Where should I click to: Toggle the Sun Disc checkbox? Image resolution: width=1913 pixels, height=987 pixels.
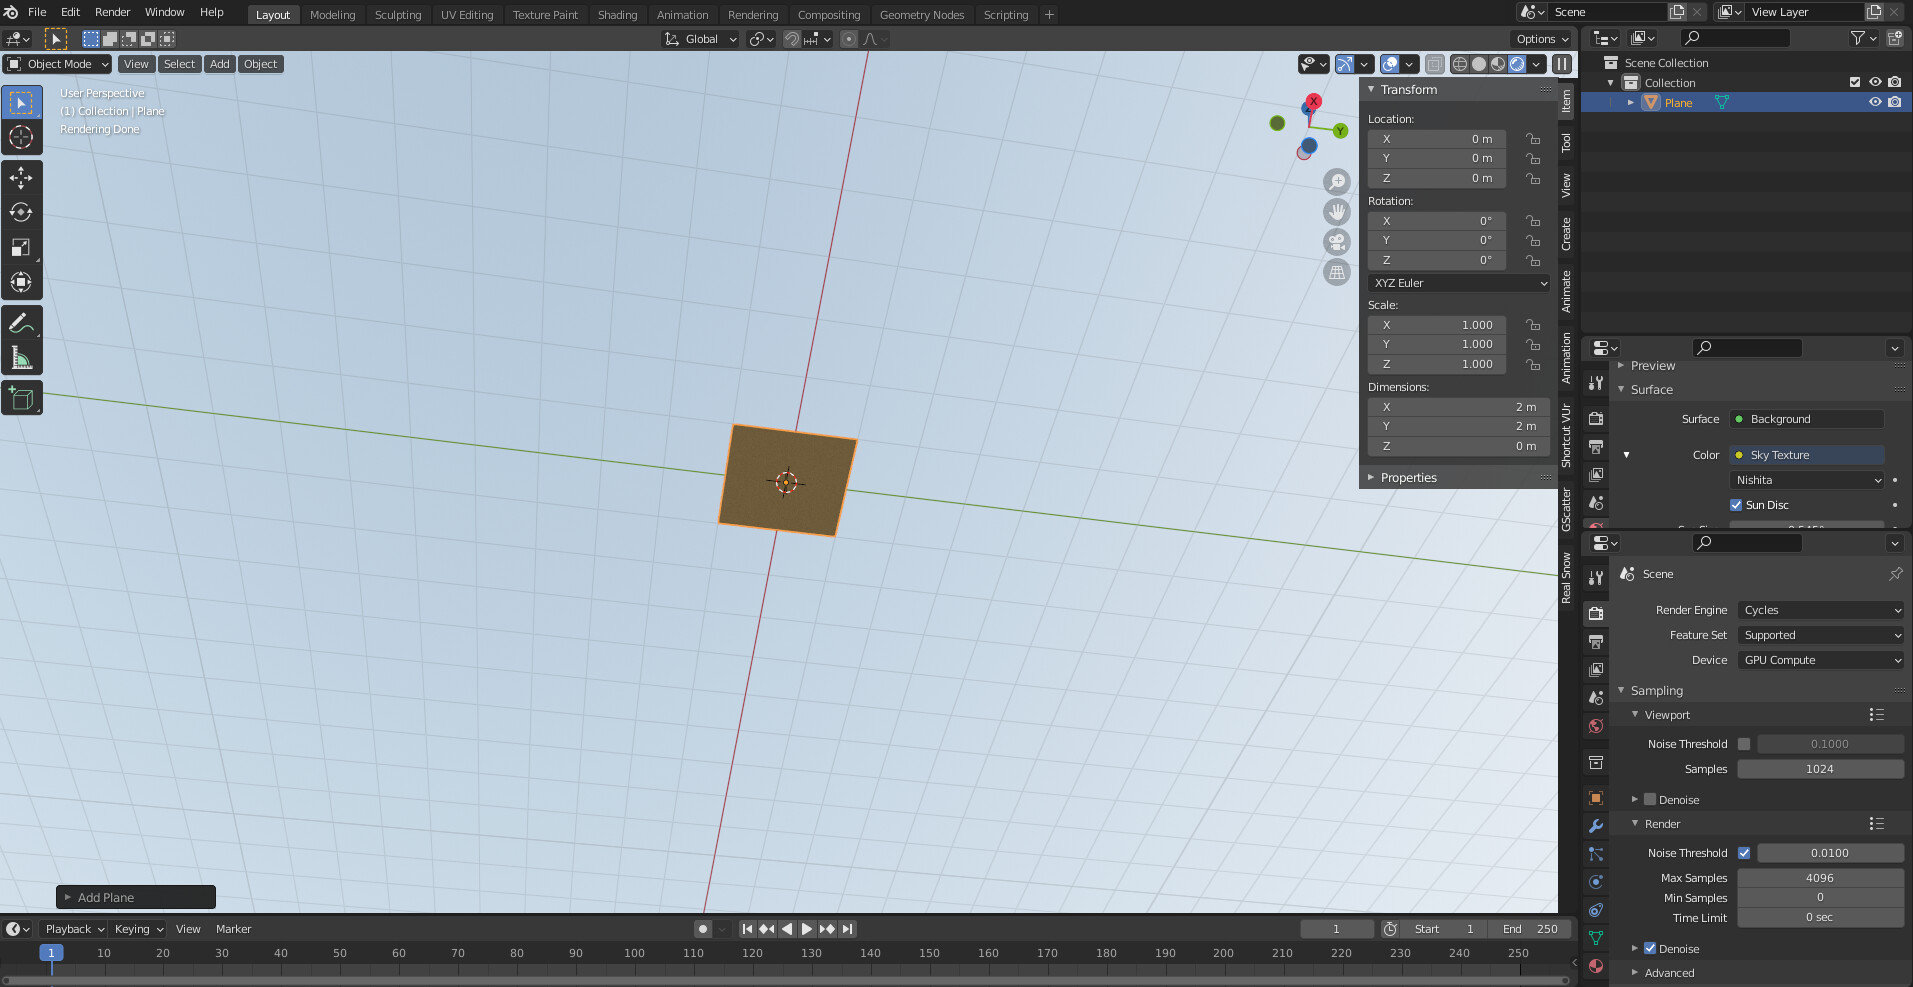pyautogui.click(x=1736, y=505)
